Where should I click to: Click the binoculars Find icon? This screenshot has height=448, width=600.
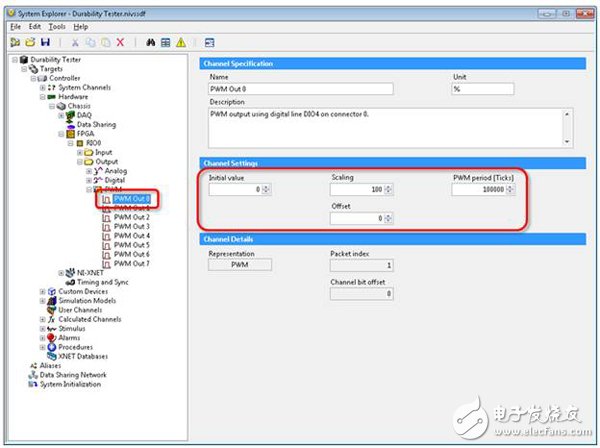[149, 43]
